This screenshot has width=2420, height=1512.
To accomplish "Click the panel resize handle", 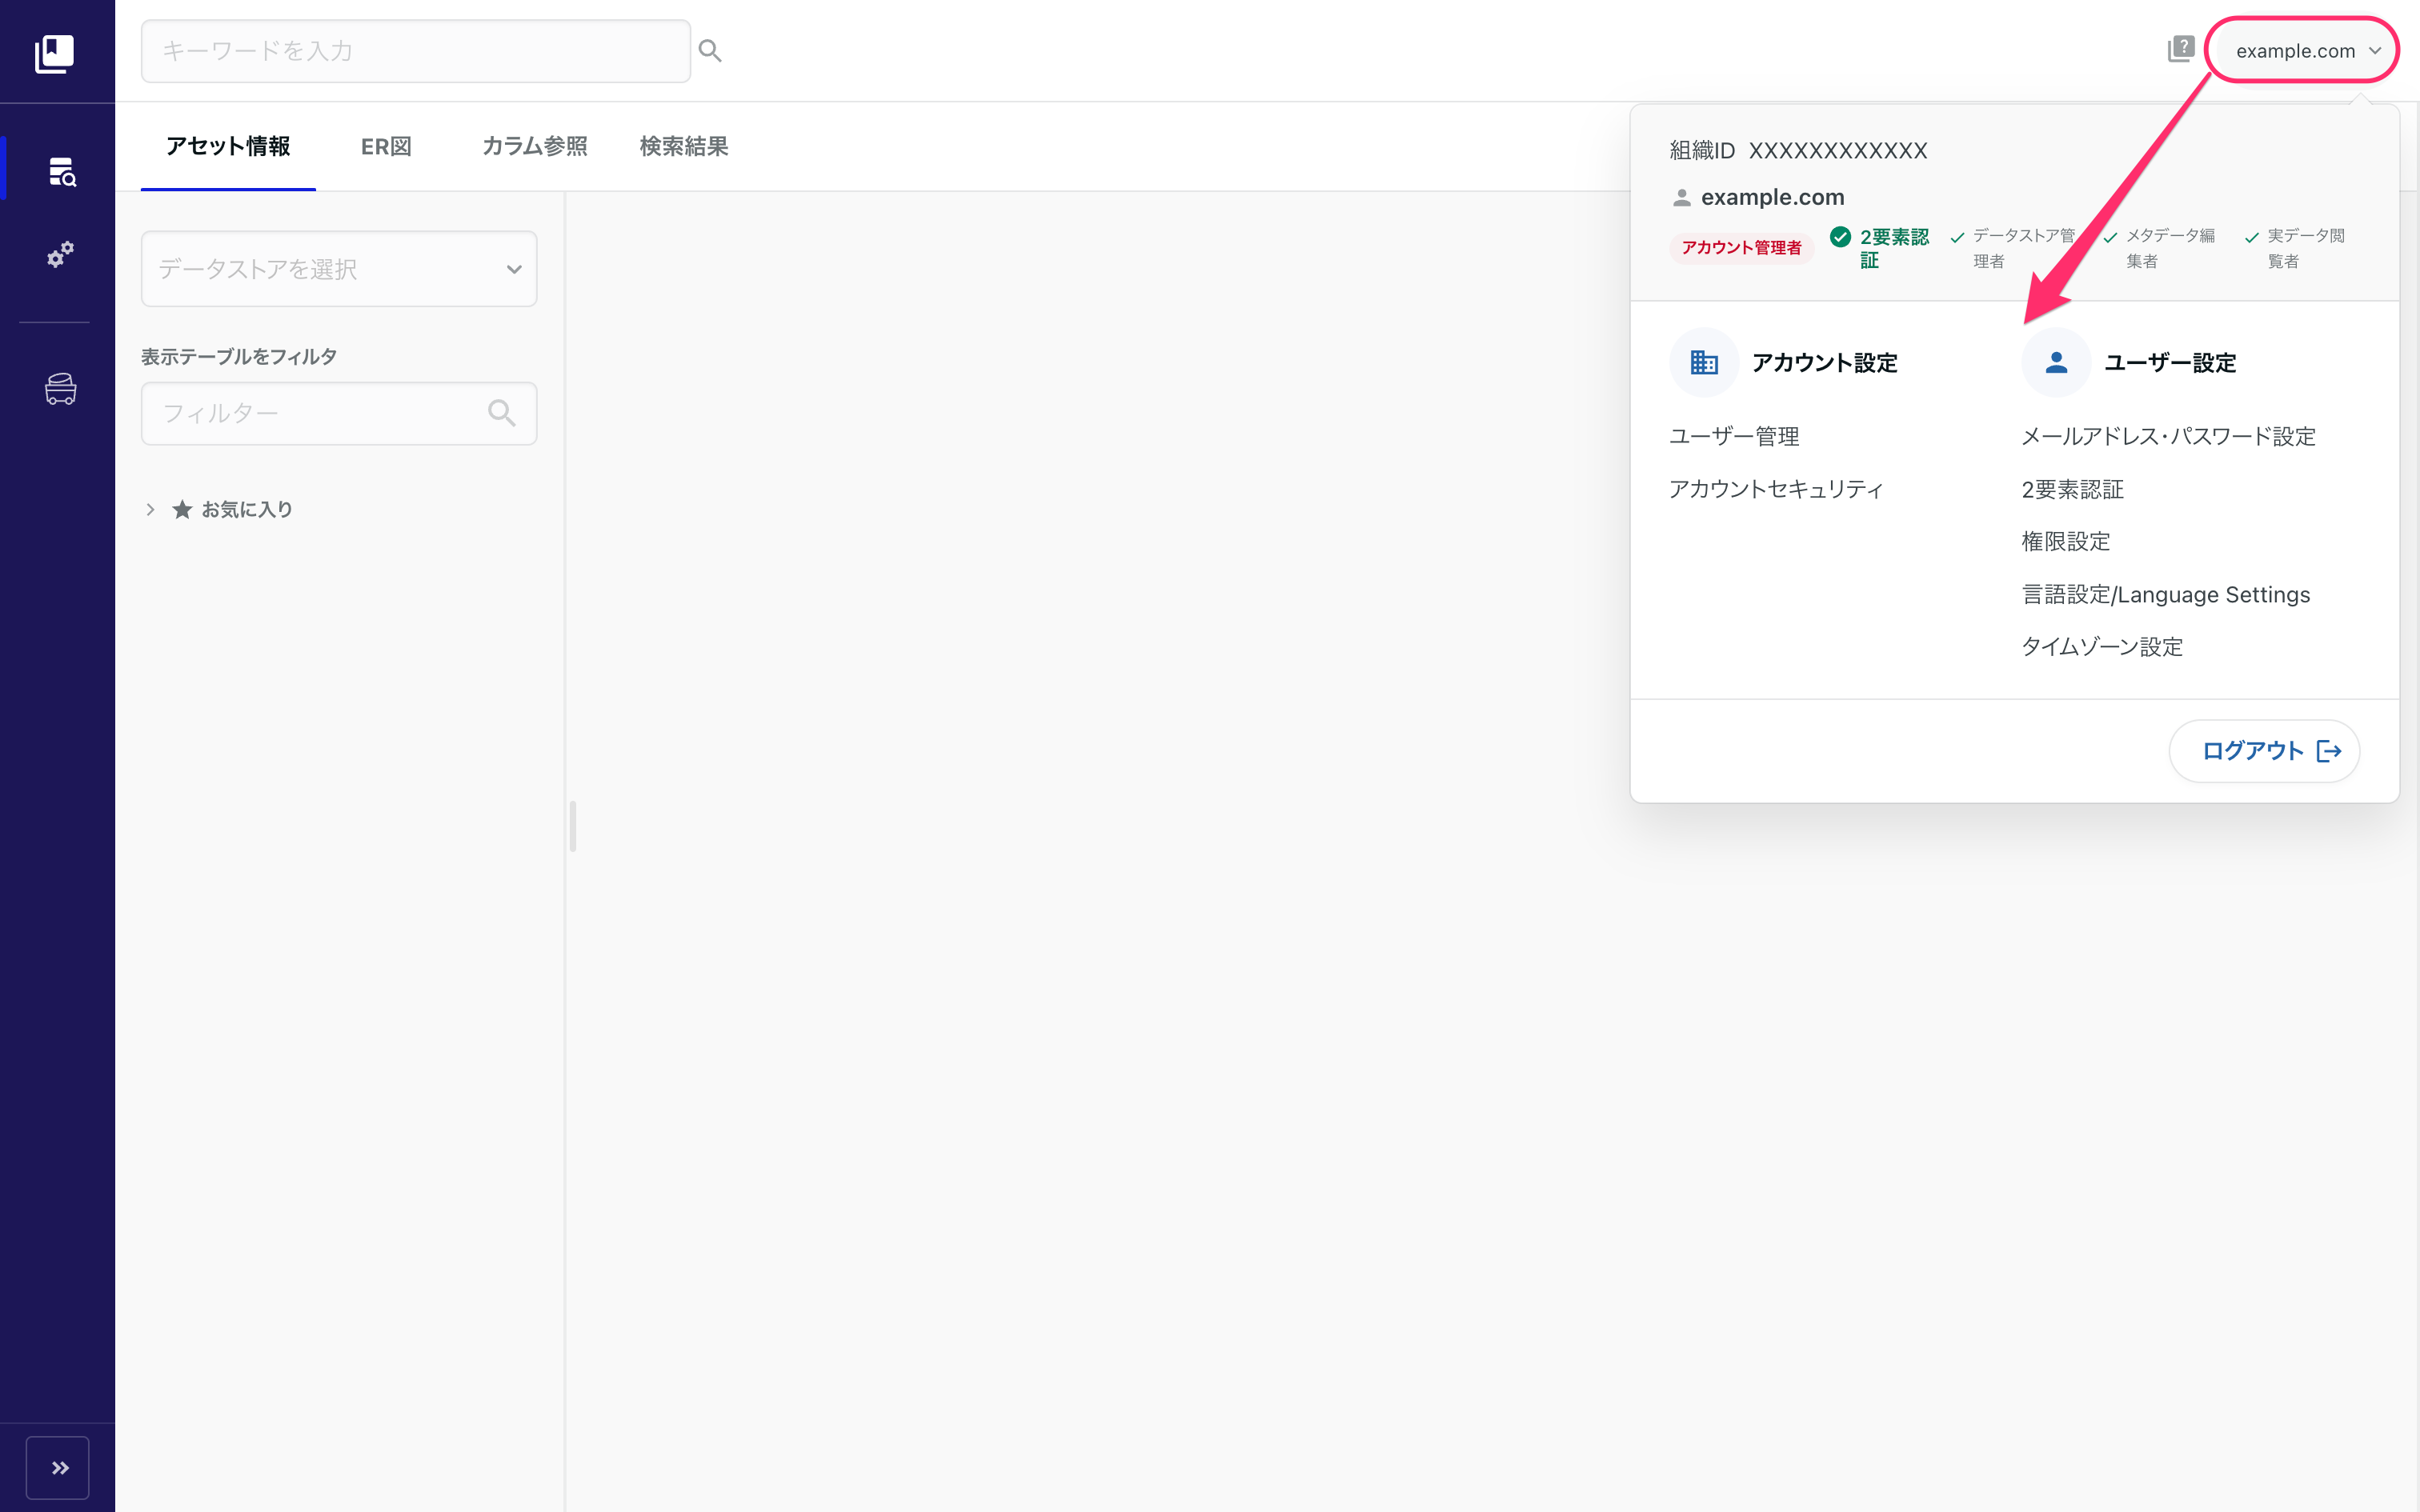I will [x=572, y=826].
